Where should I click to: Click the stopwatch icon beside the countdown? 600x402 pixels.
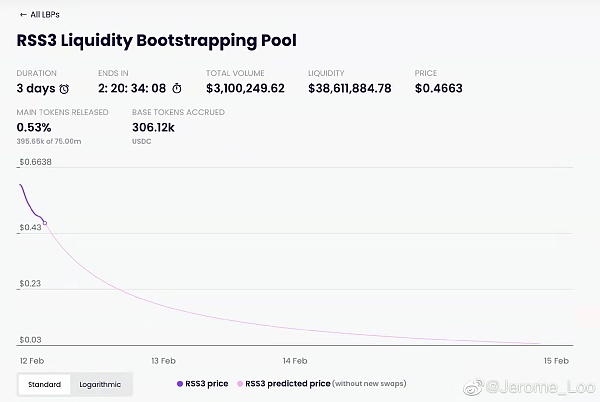[177, 89]
